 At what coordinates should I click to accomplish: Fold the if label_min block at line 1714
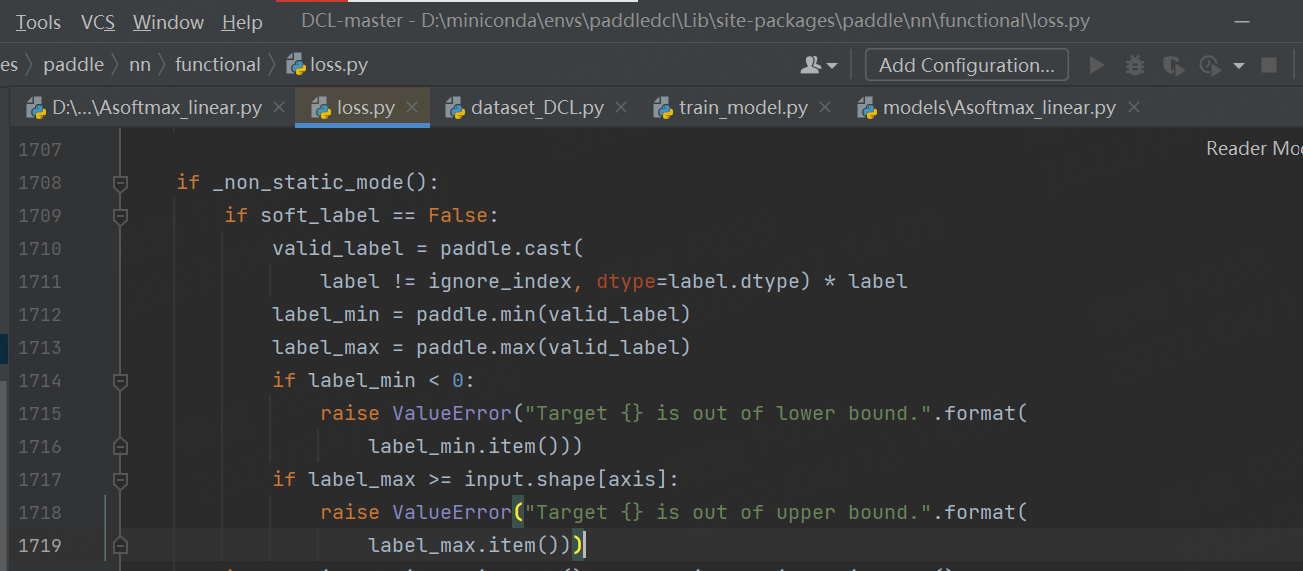[120, 381]
